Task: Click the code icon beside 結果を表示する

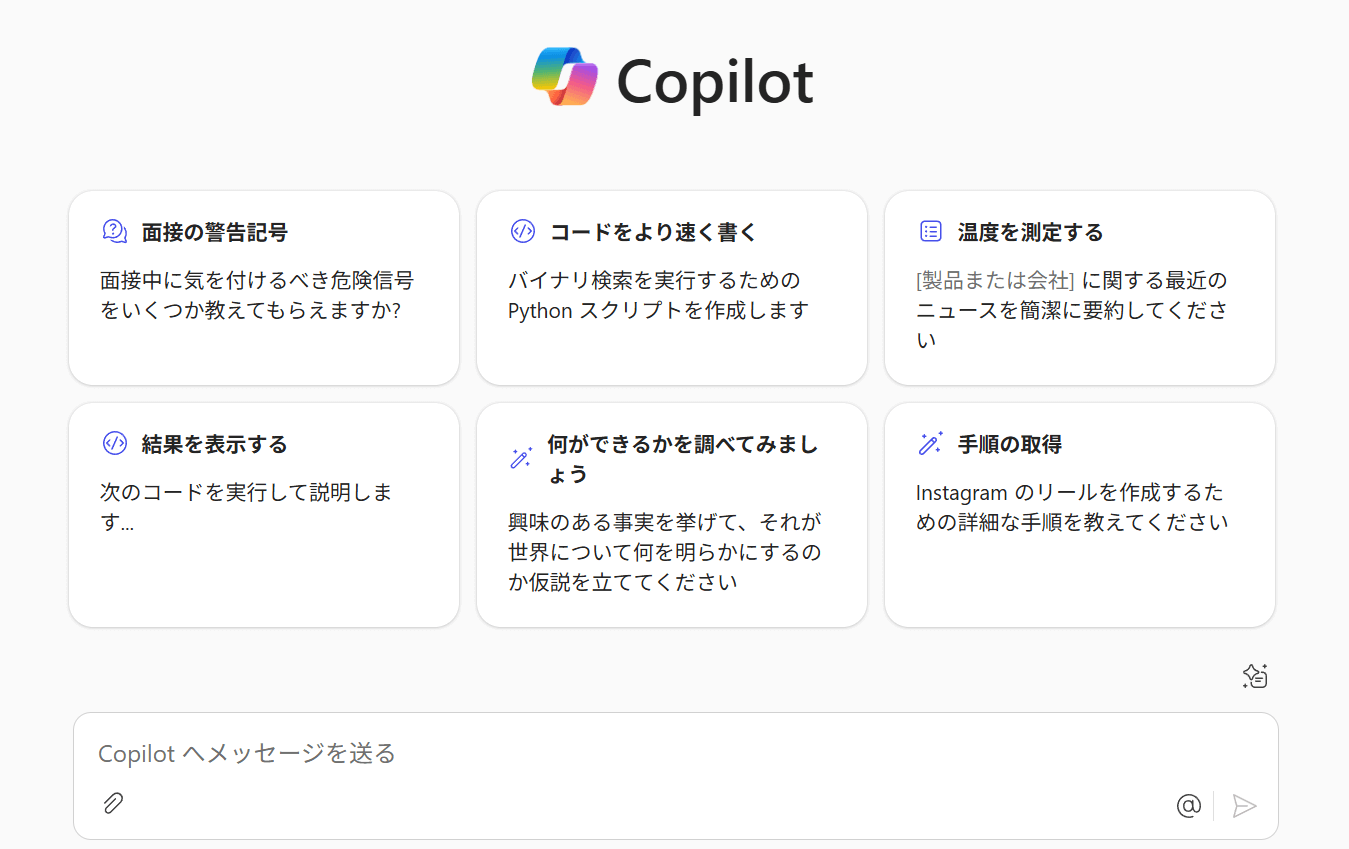Action: [115, 443]
